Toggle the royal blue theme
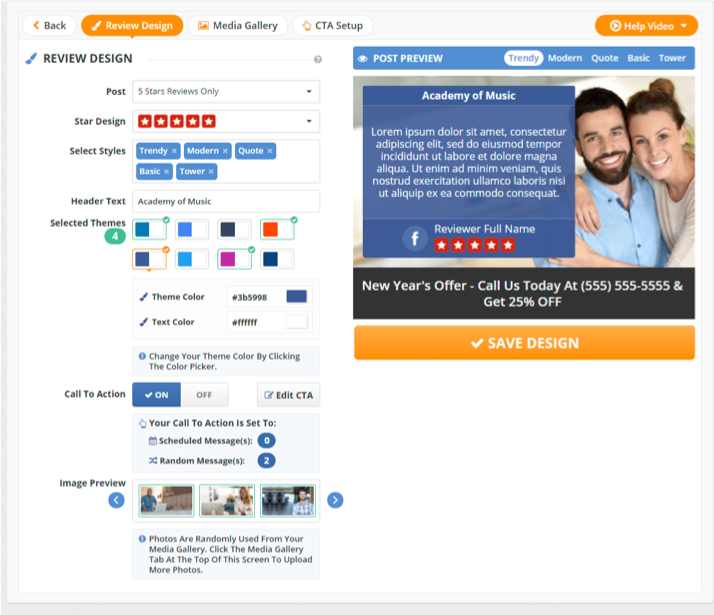 click(x=192, y=229)
